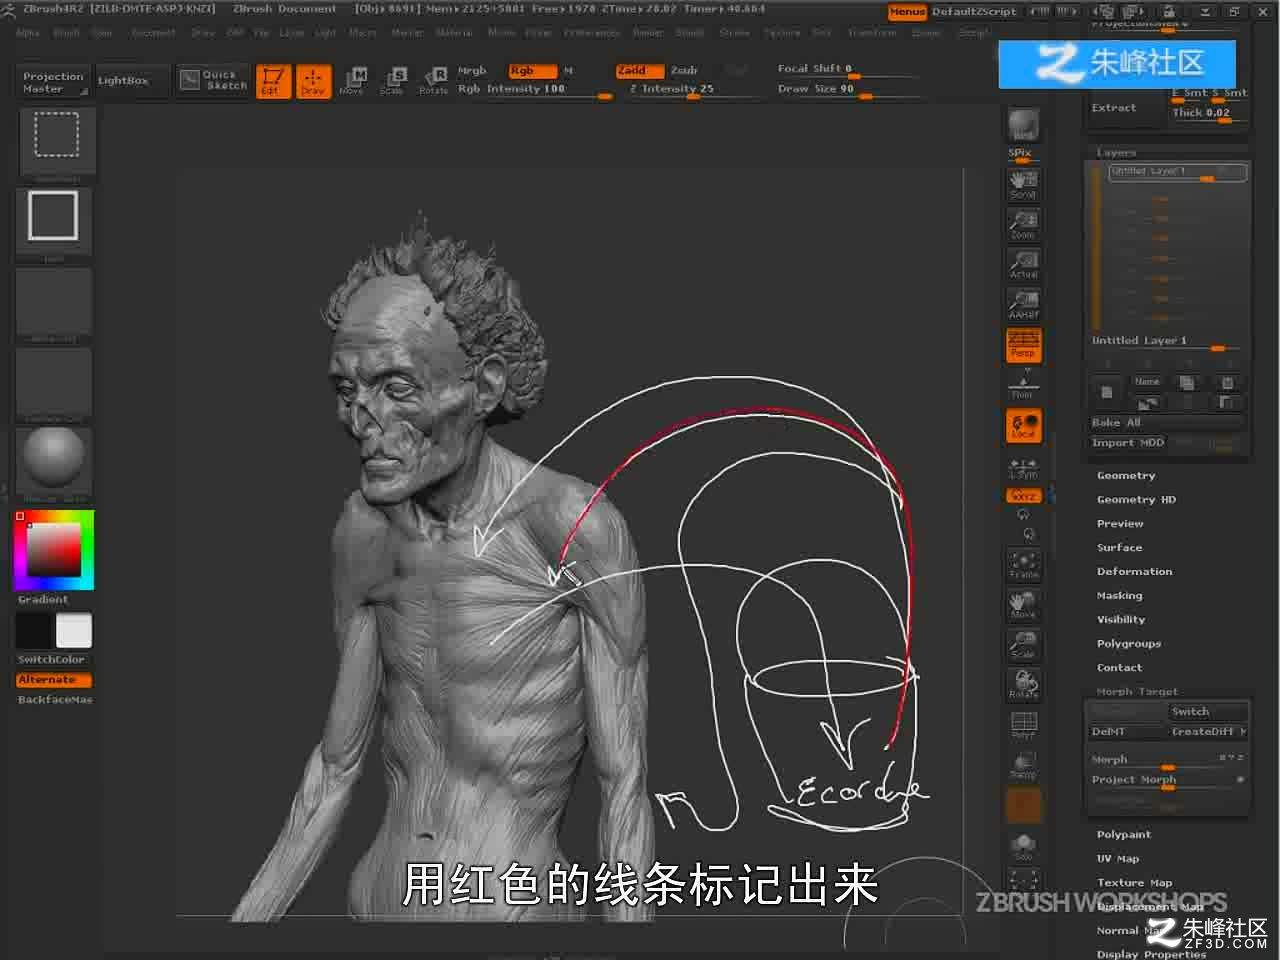Click the Frame object icon

[1023, 565]
